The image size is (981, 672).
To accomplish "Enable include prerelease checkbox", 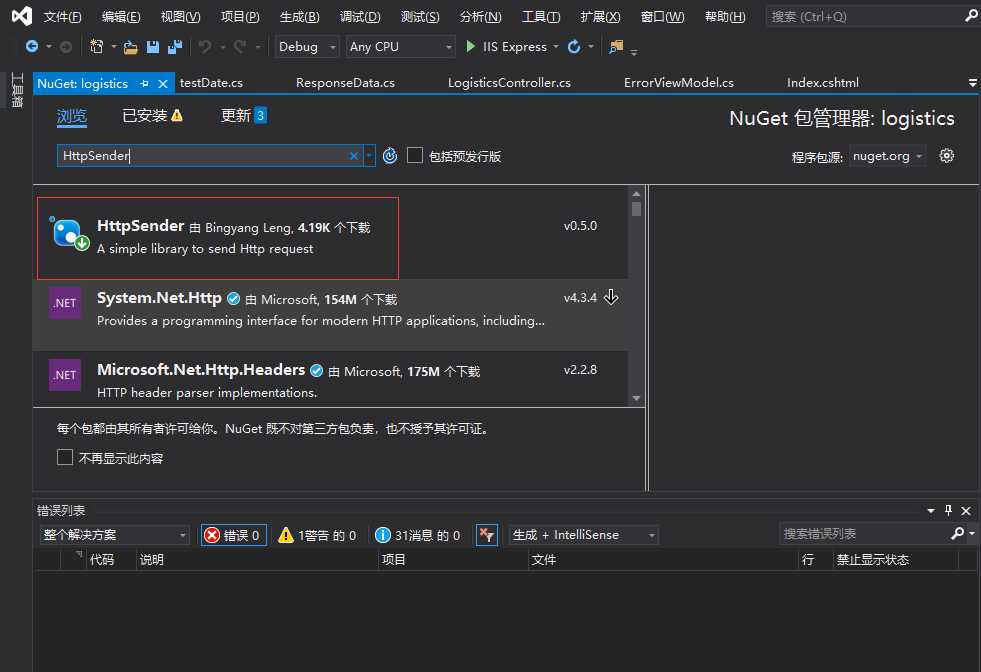I will click(415, 155).
